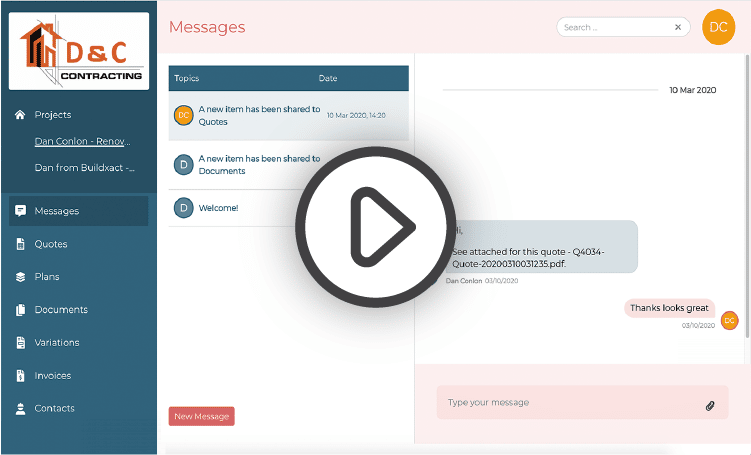This screenshot has width=751, height=455.
Task: Click the Invoices dollar file icon
Action: tap(20, 376)
